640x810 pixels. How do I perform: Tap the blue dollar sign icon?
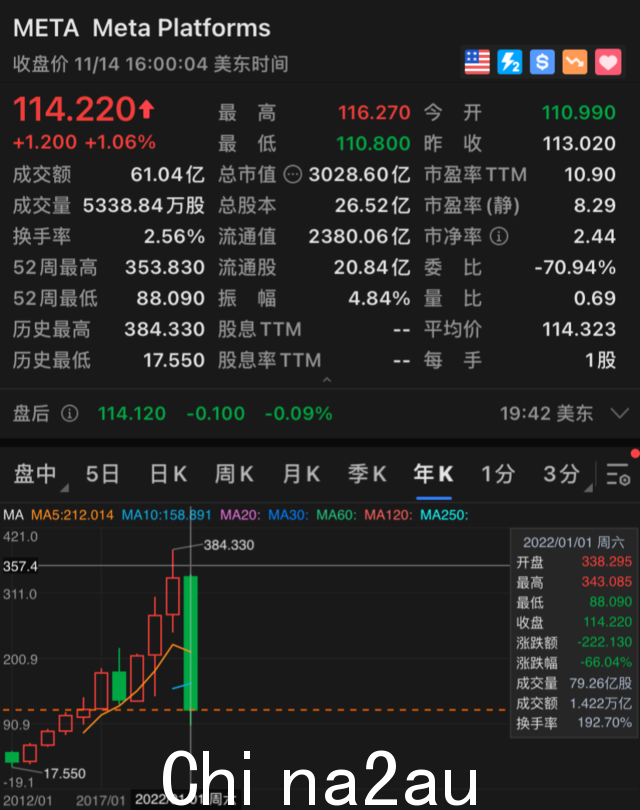click(542, 63)
